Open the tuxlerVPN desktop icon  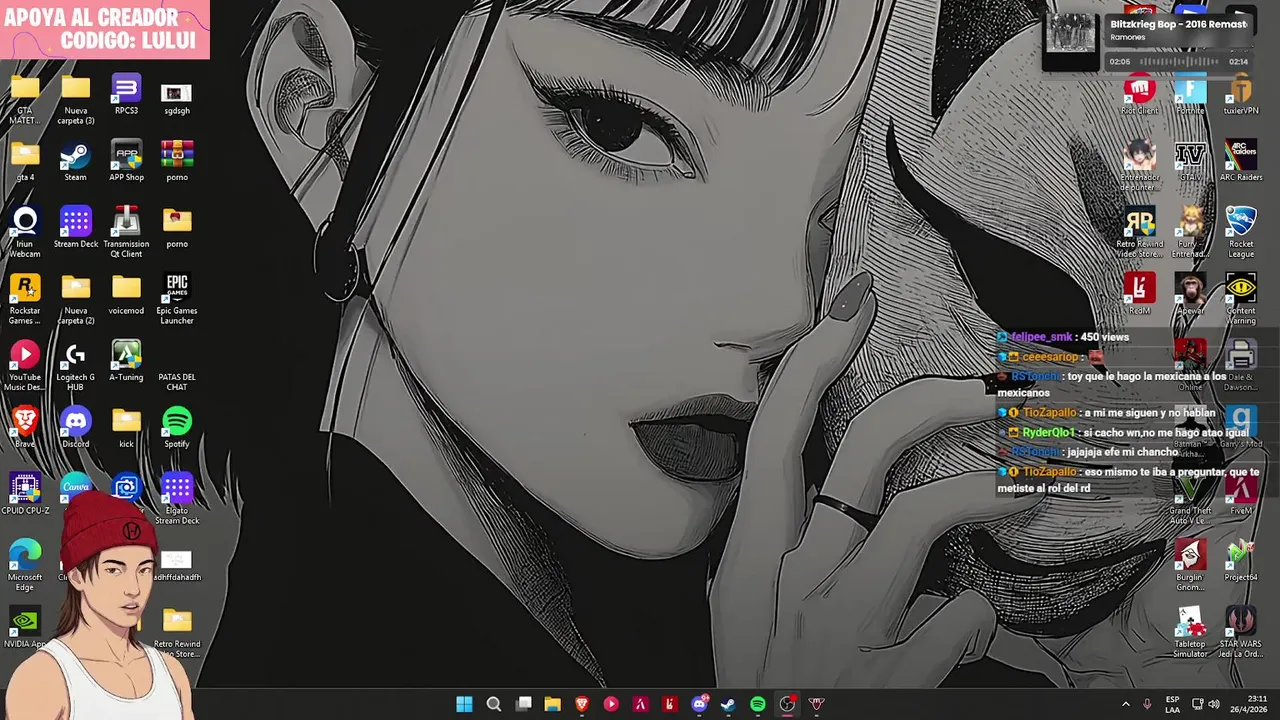tap(1241, 96)
